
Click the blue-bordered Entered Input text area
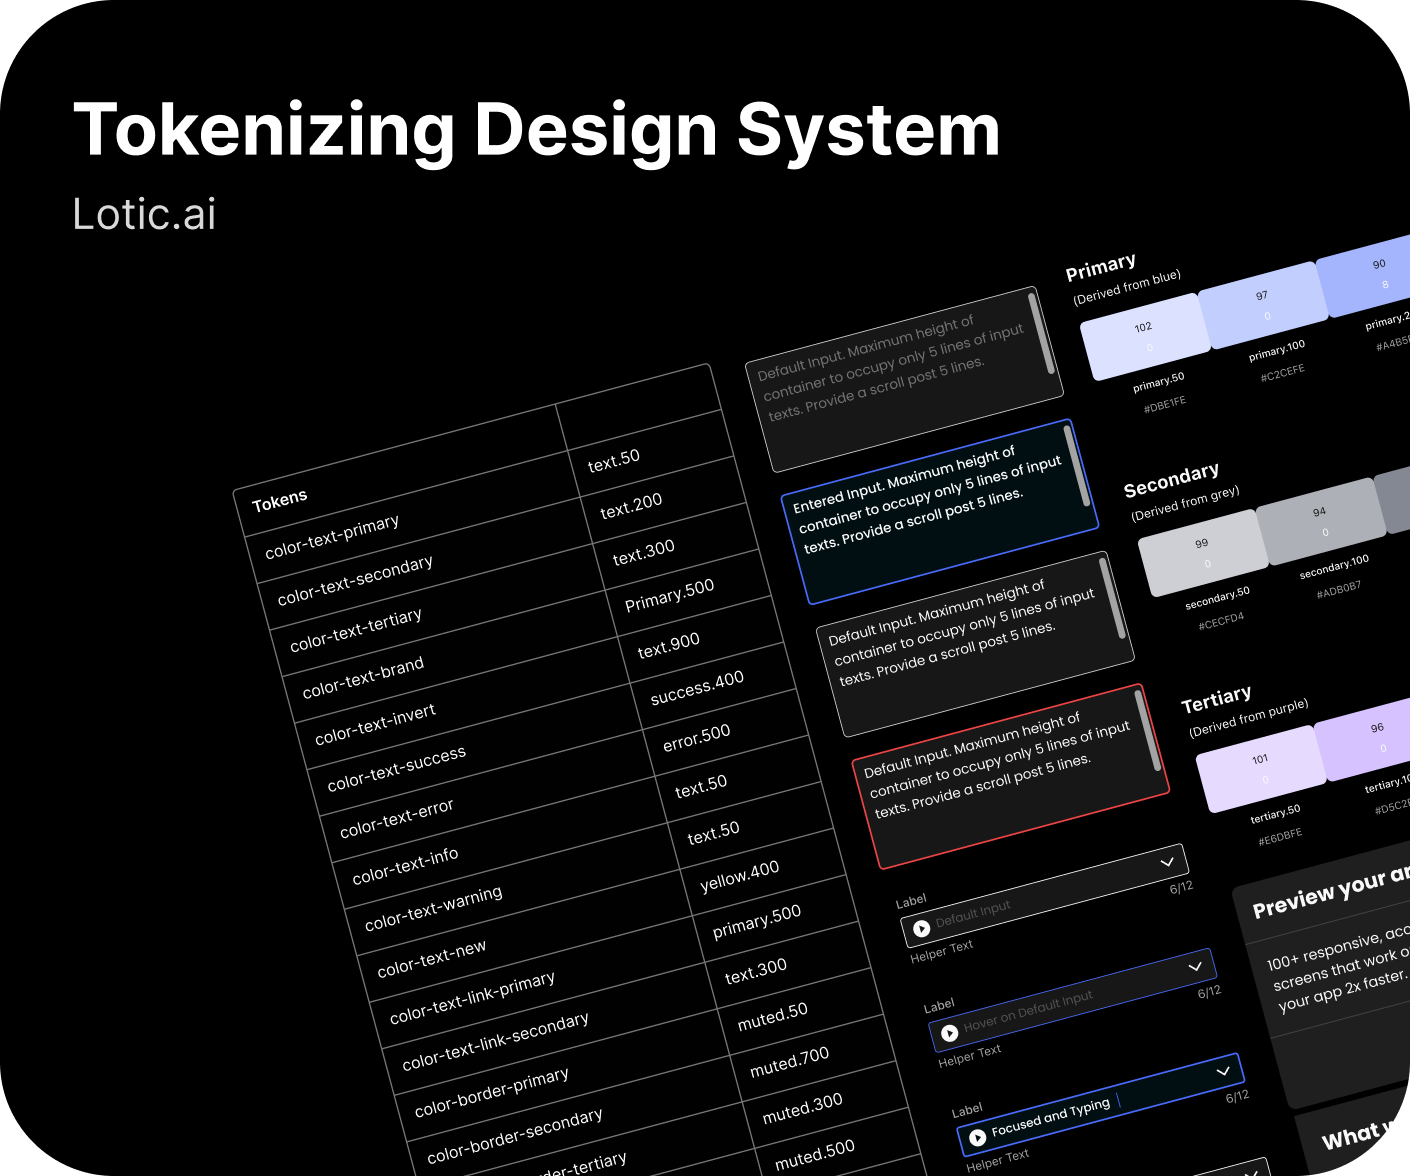pyautogui.click(x=940, y=511)
